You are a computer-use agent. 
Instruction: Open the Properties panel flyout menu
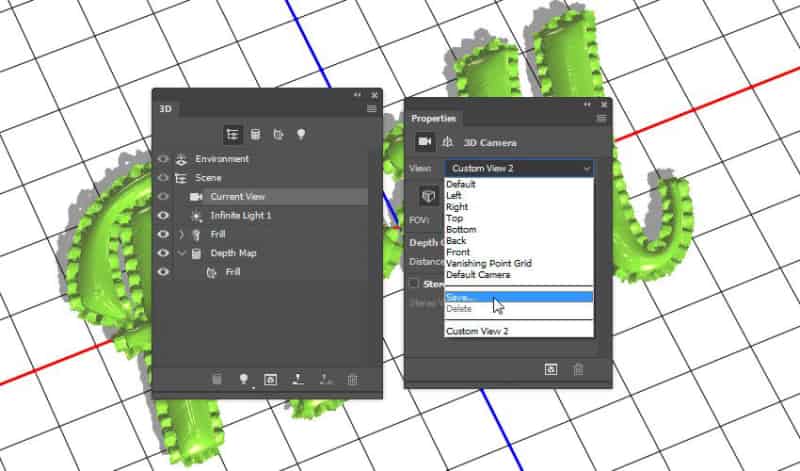click(602, 118)
